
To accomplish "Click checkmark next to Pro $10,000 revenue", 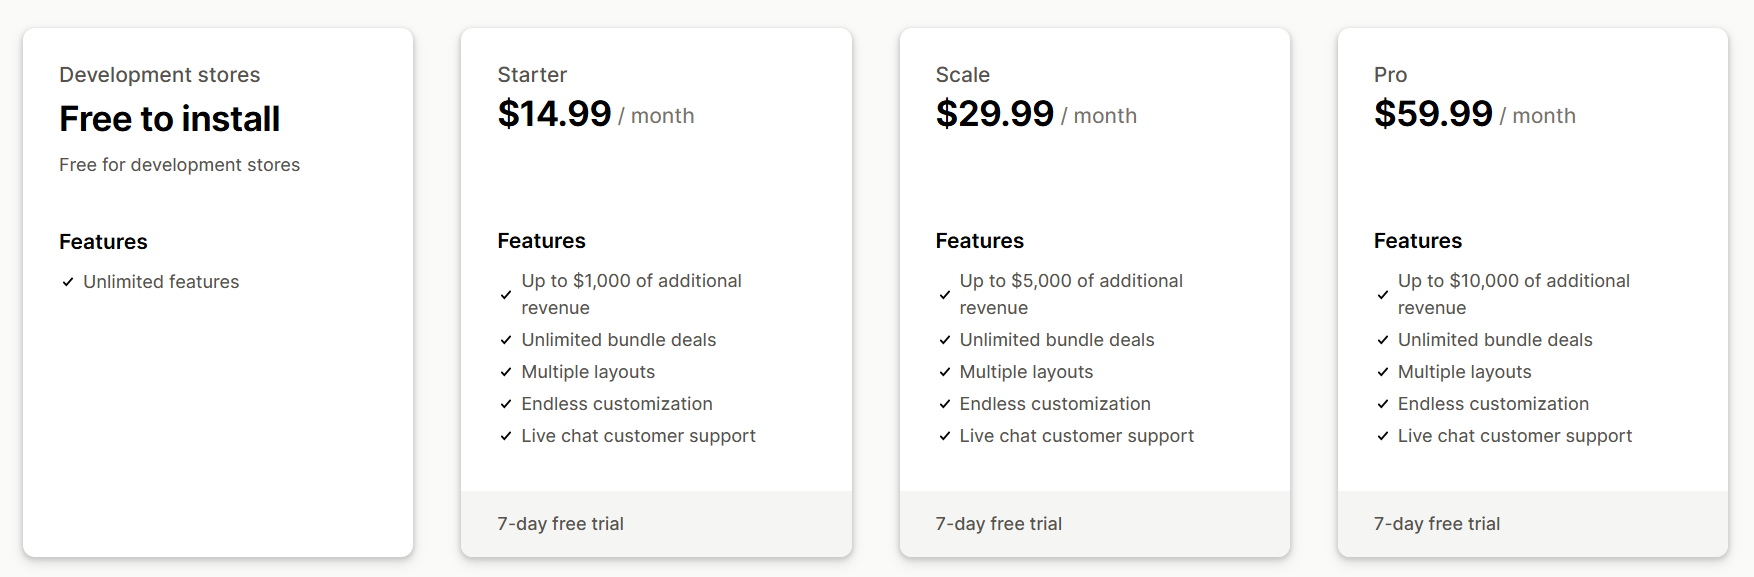I will click(x=1382, y=295).
